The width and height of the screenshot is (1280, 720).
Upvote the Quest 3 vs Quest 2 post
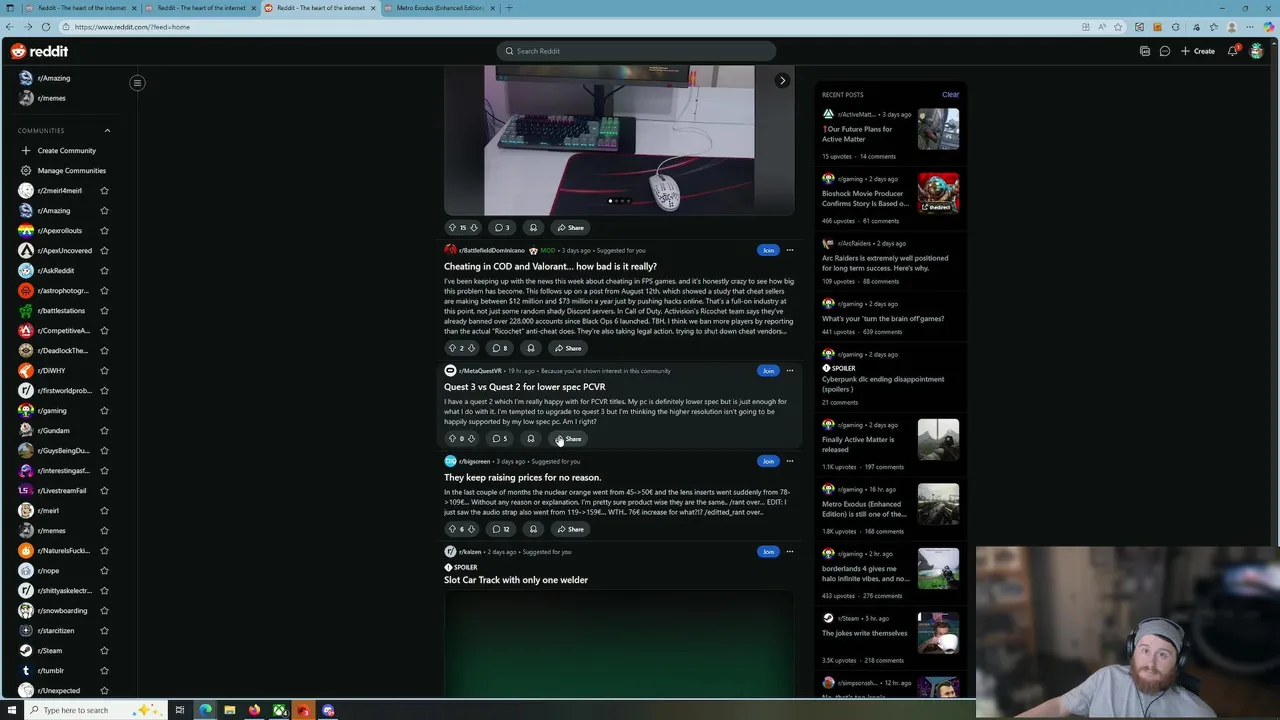tap(451, 439)
